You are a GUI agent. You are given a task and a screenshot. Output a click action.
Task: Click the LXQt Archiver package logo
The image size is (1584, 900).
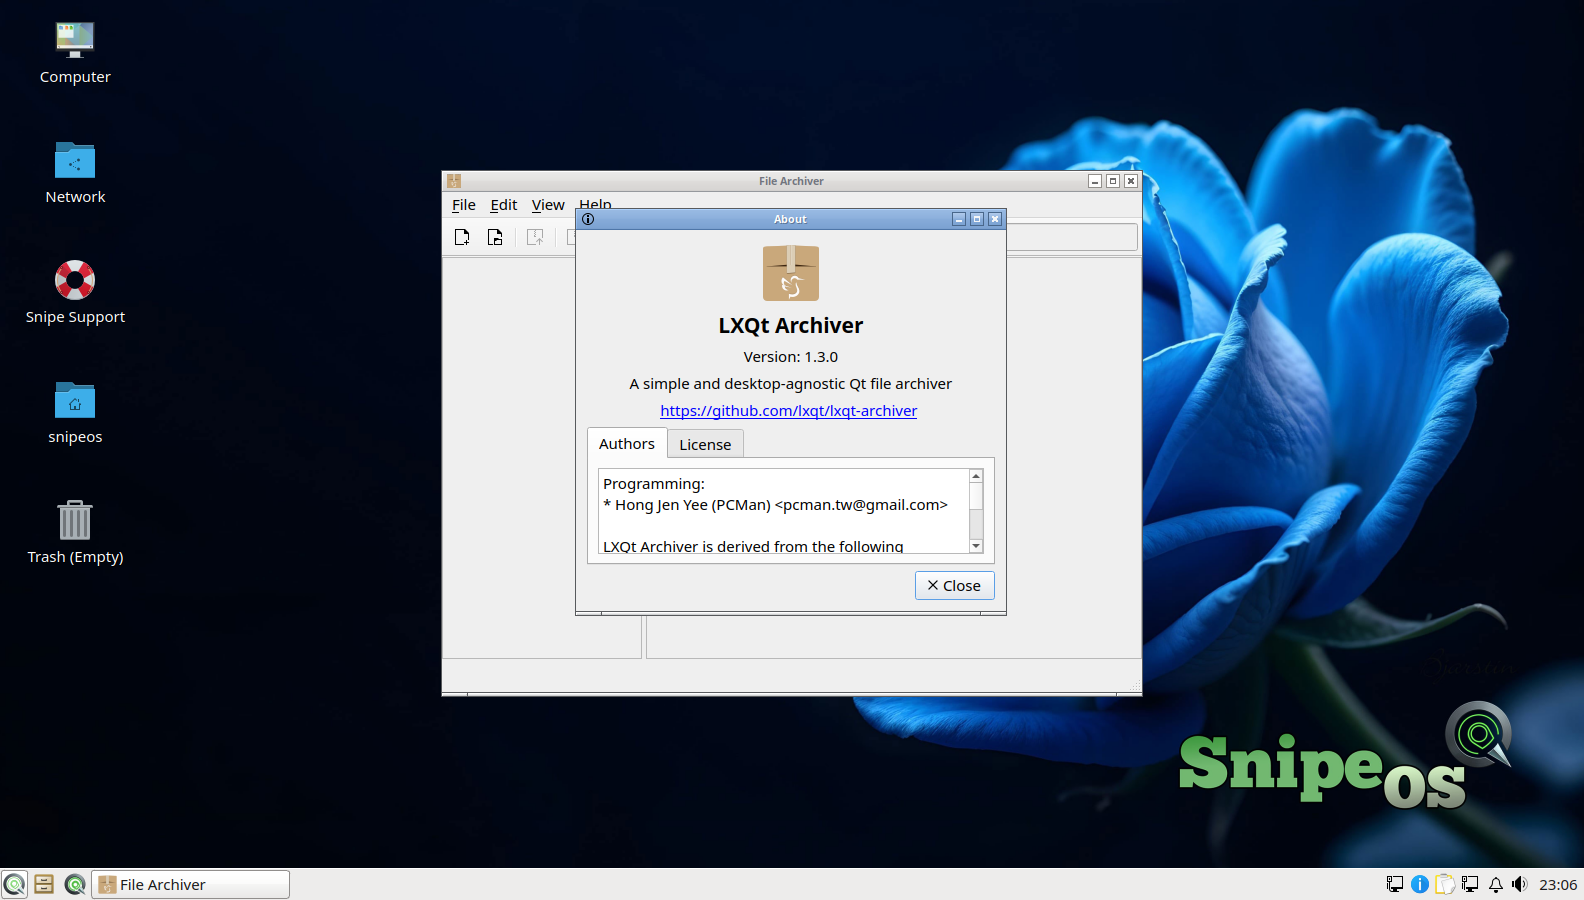tap(791, 273)
